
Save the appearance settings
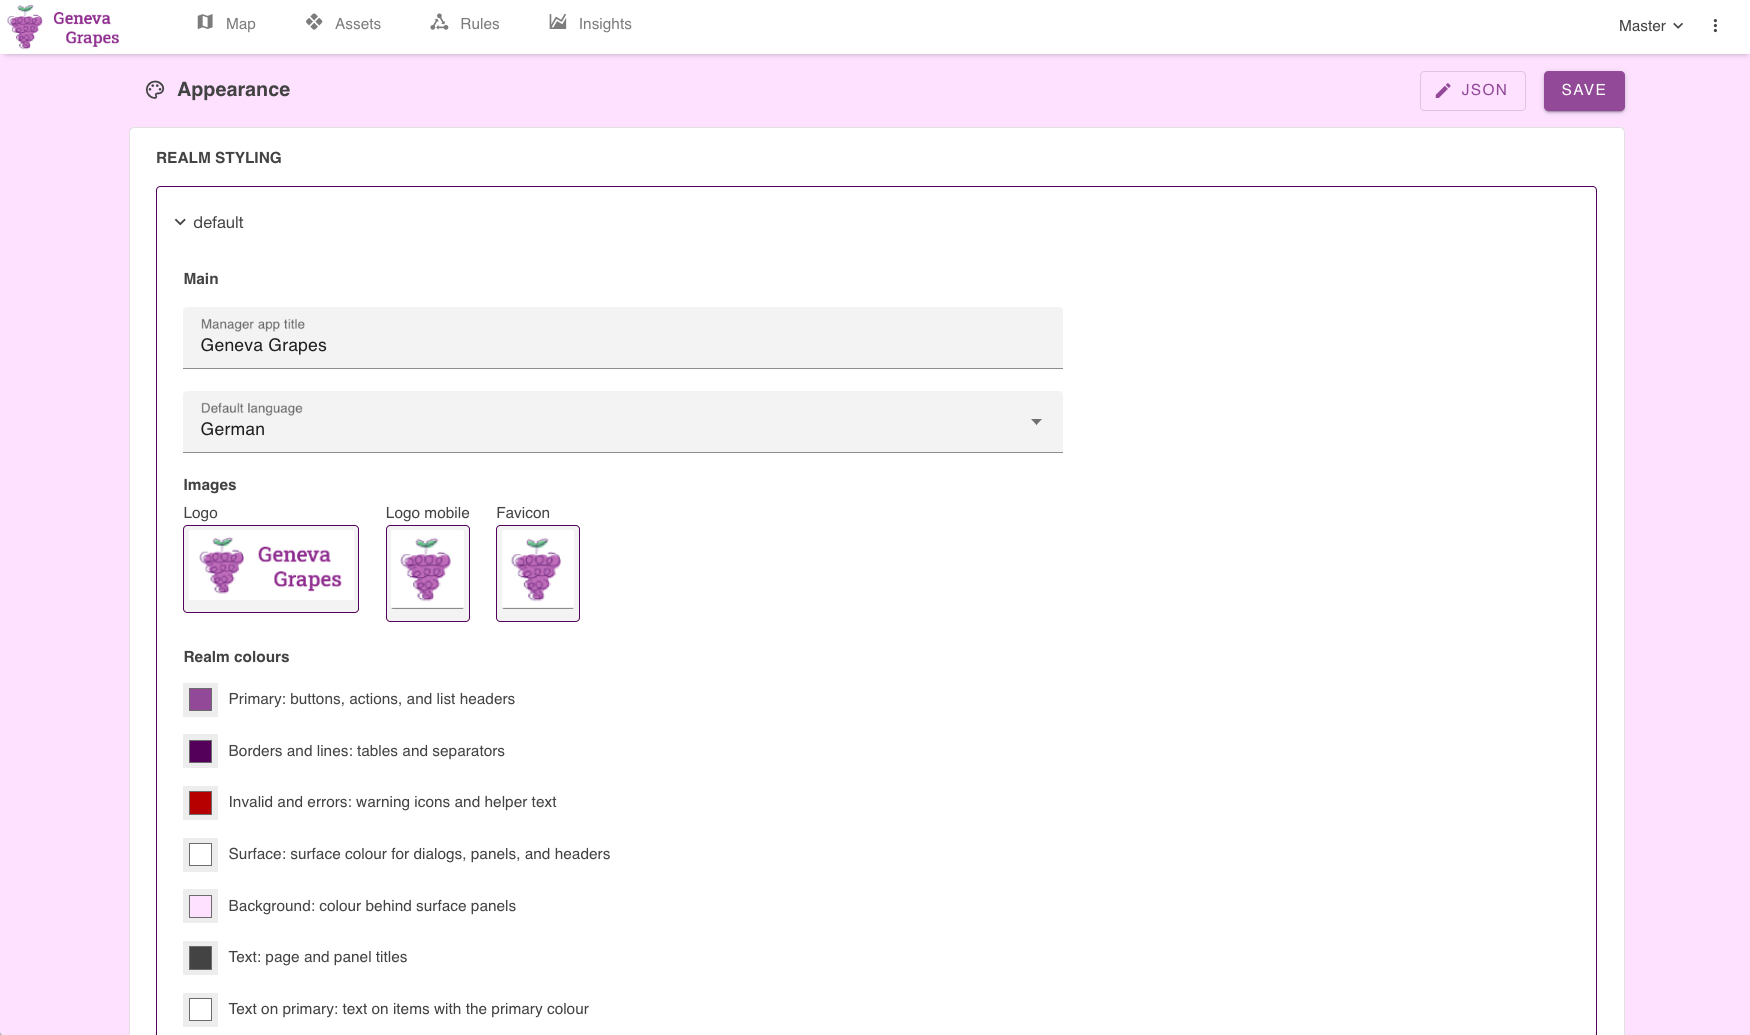click(x=1583, y=91)
